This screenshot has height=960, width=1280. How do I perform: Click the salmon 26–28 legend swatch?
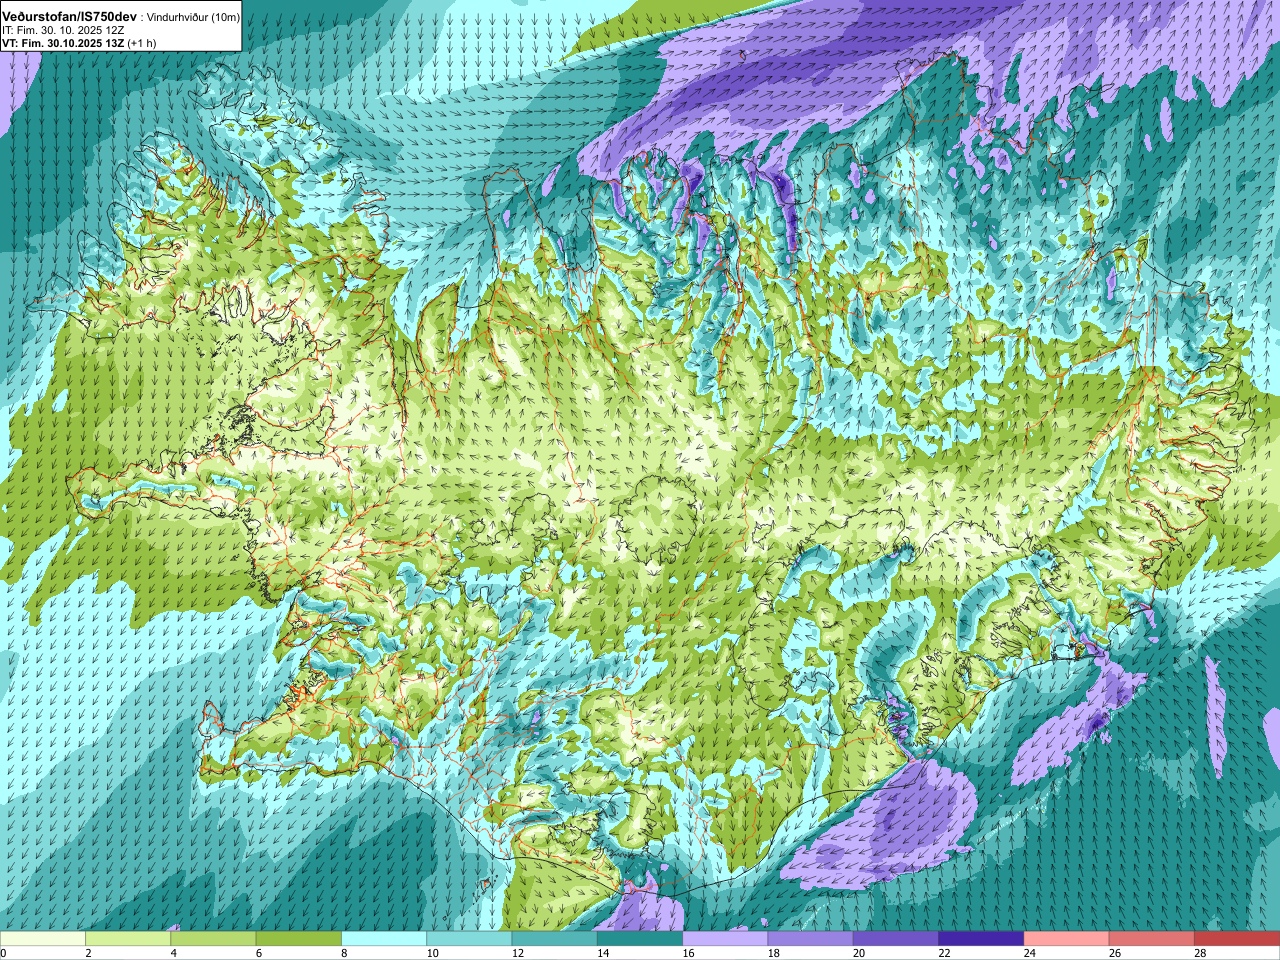(1152, 939)
